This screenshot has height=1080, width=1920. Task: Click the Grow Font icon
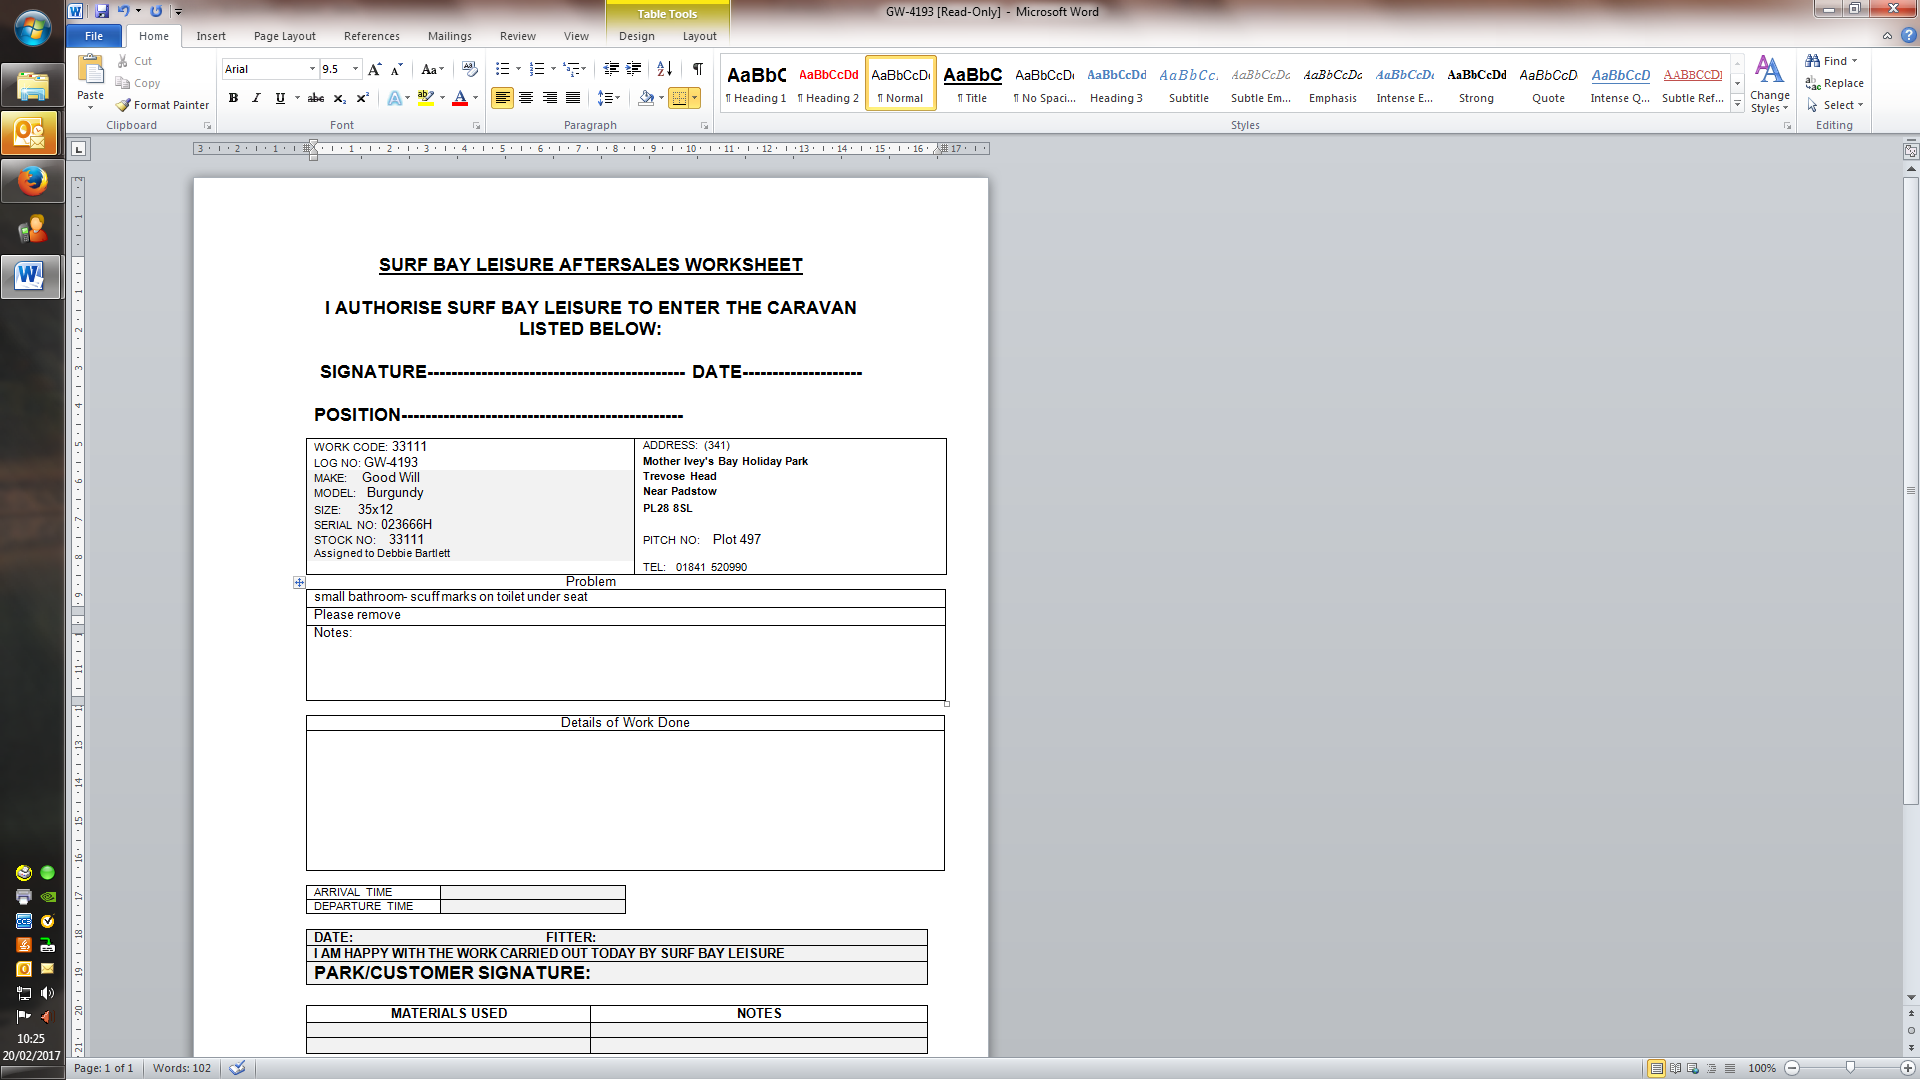(374, 69)
